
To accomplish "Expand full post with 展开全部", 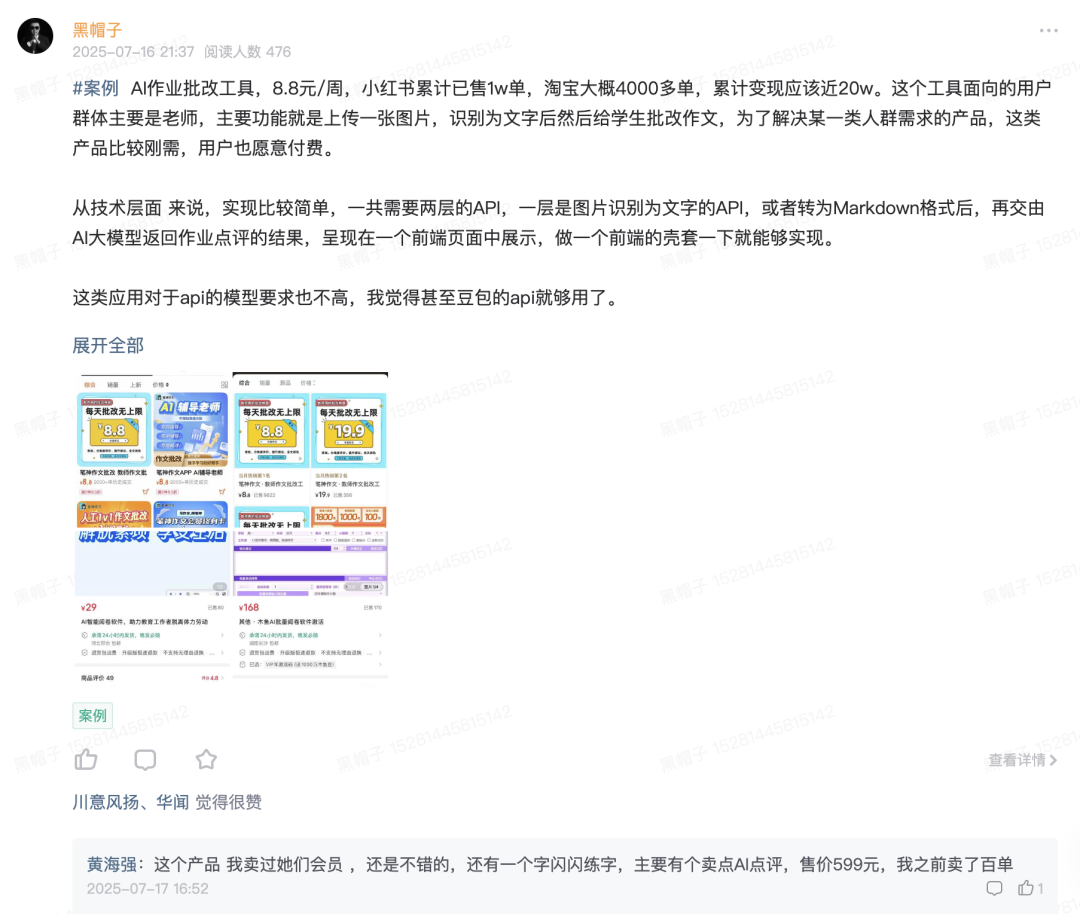I will [108, 345].
